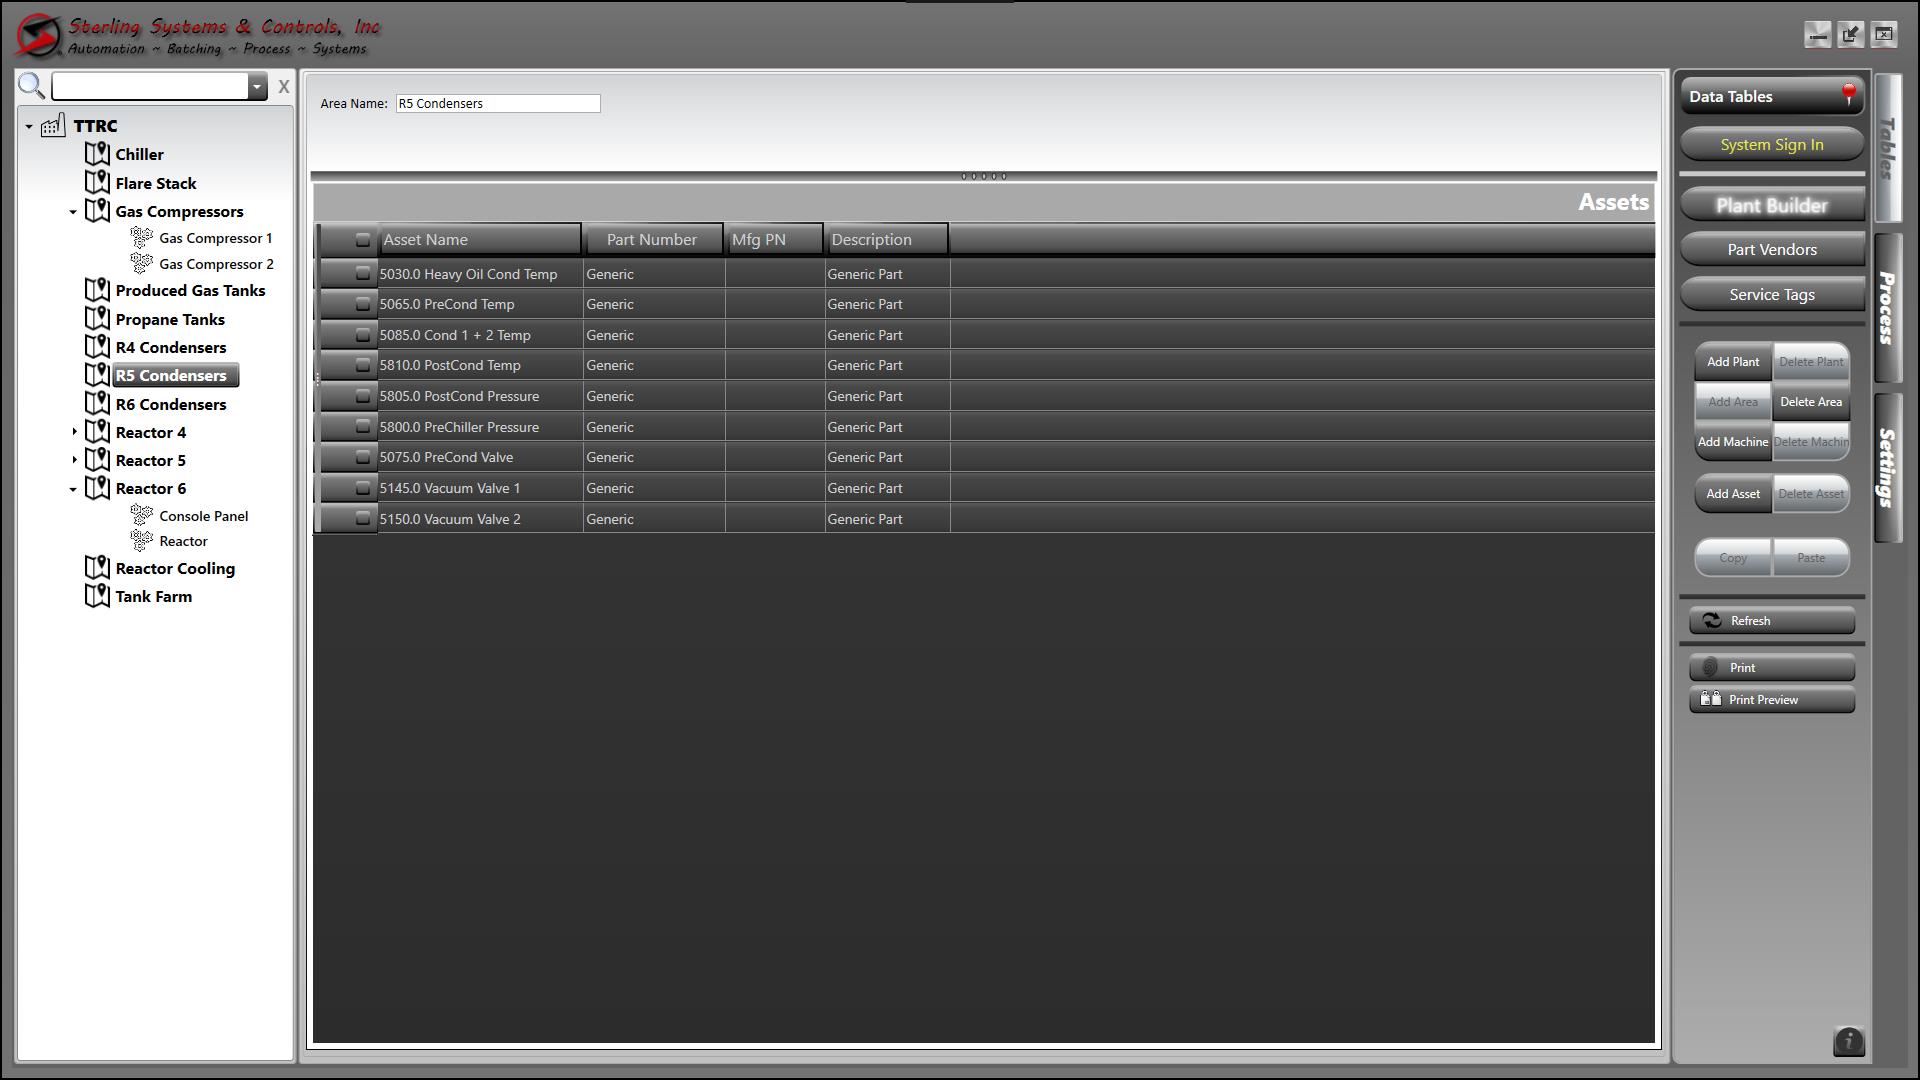
Task: Check the select-all box in Asset Name header
Action: [364, 239]
